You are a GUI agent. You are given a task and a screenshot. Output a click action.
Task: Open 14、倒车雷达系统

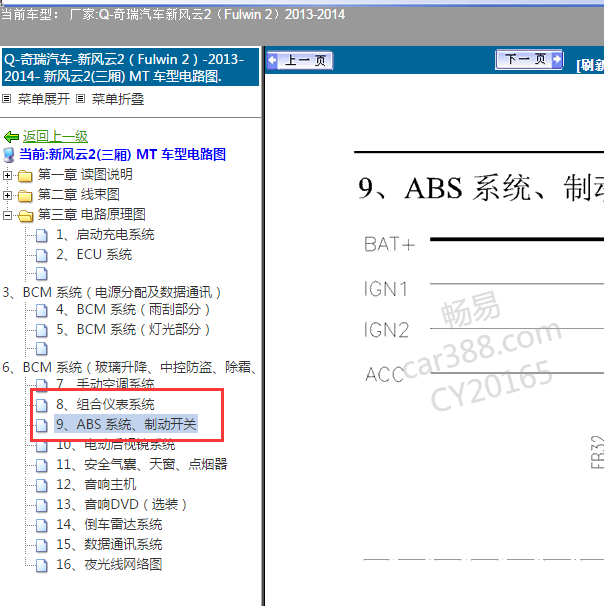coord(109,524)
